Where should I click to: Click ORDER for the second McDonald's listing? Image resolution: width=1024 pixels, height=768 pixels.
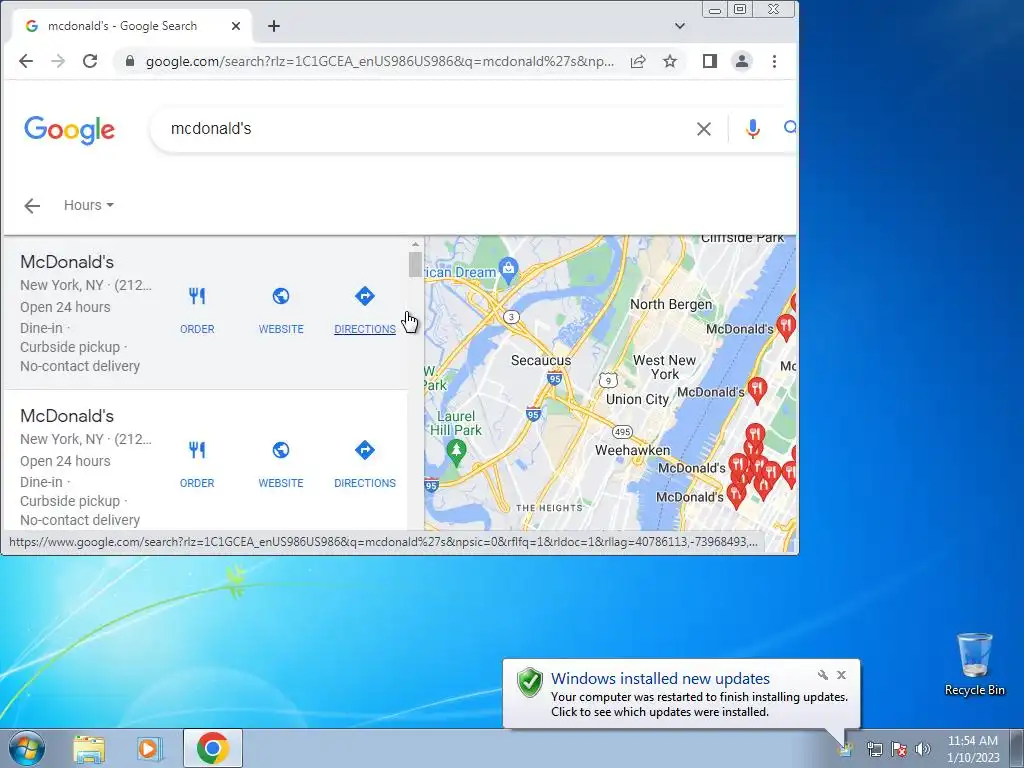click(197, 464)
